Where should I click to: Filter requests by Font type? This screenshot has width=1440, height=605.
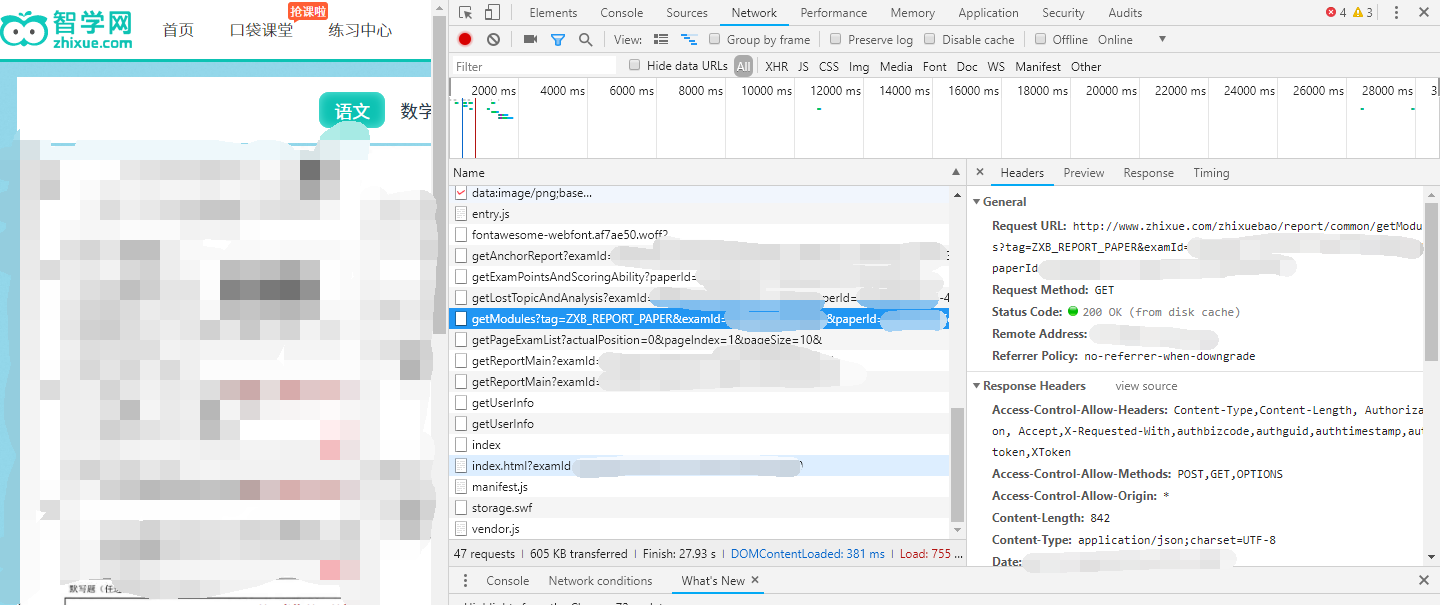coord(935,66)
